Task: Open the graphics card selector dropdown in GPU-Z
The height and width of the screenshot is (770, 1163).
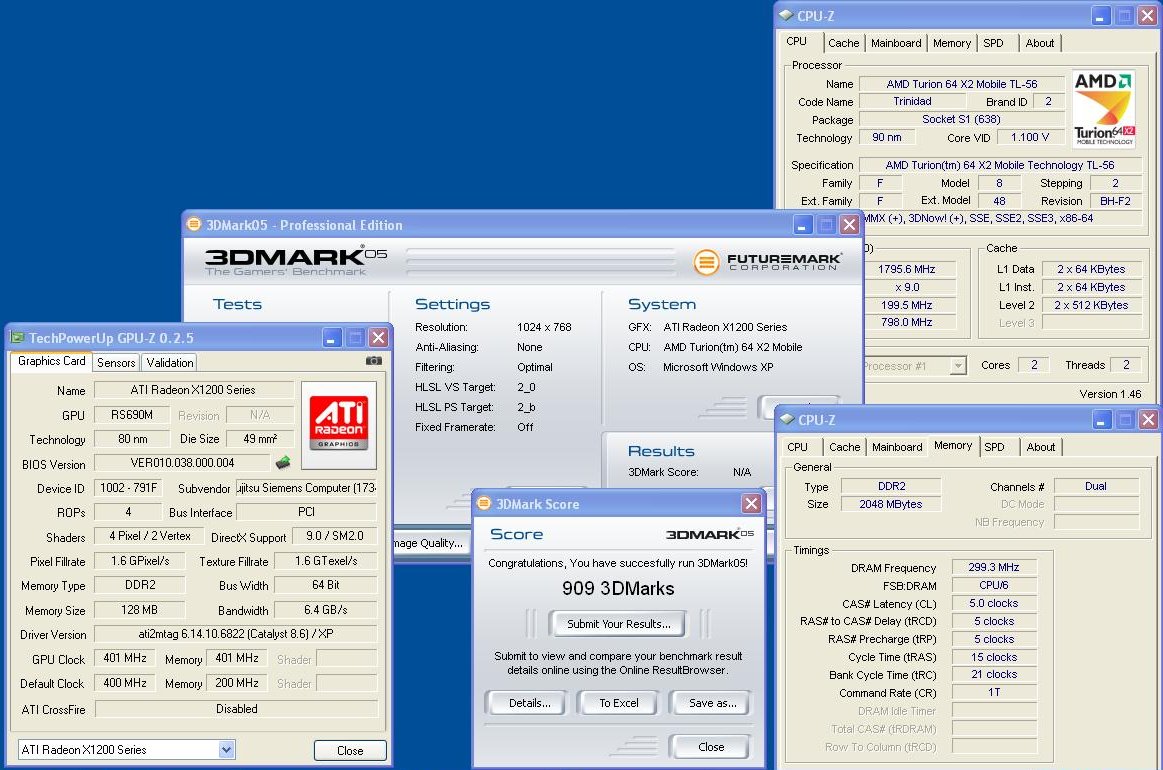Action: [227, 750]
